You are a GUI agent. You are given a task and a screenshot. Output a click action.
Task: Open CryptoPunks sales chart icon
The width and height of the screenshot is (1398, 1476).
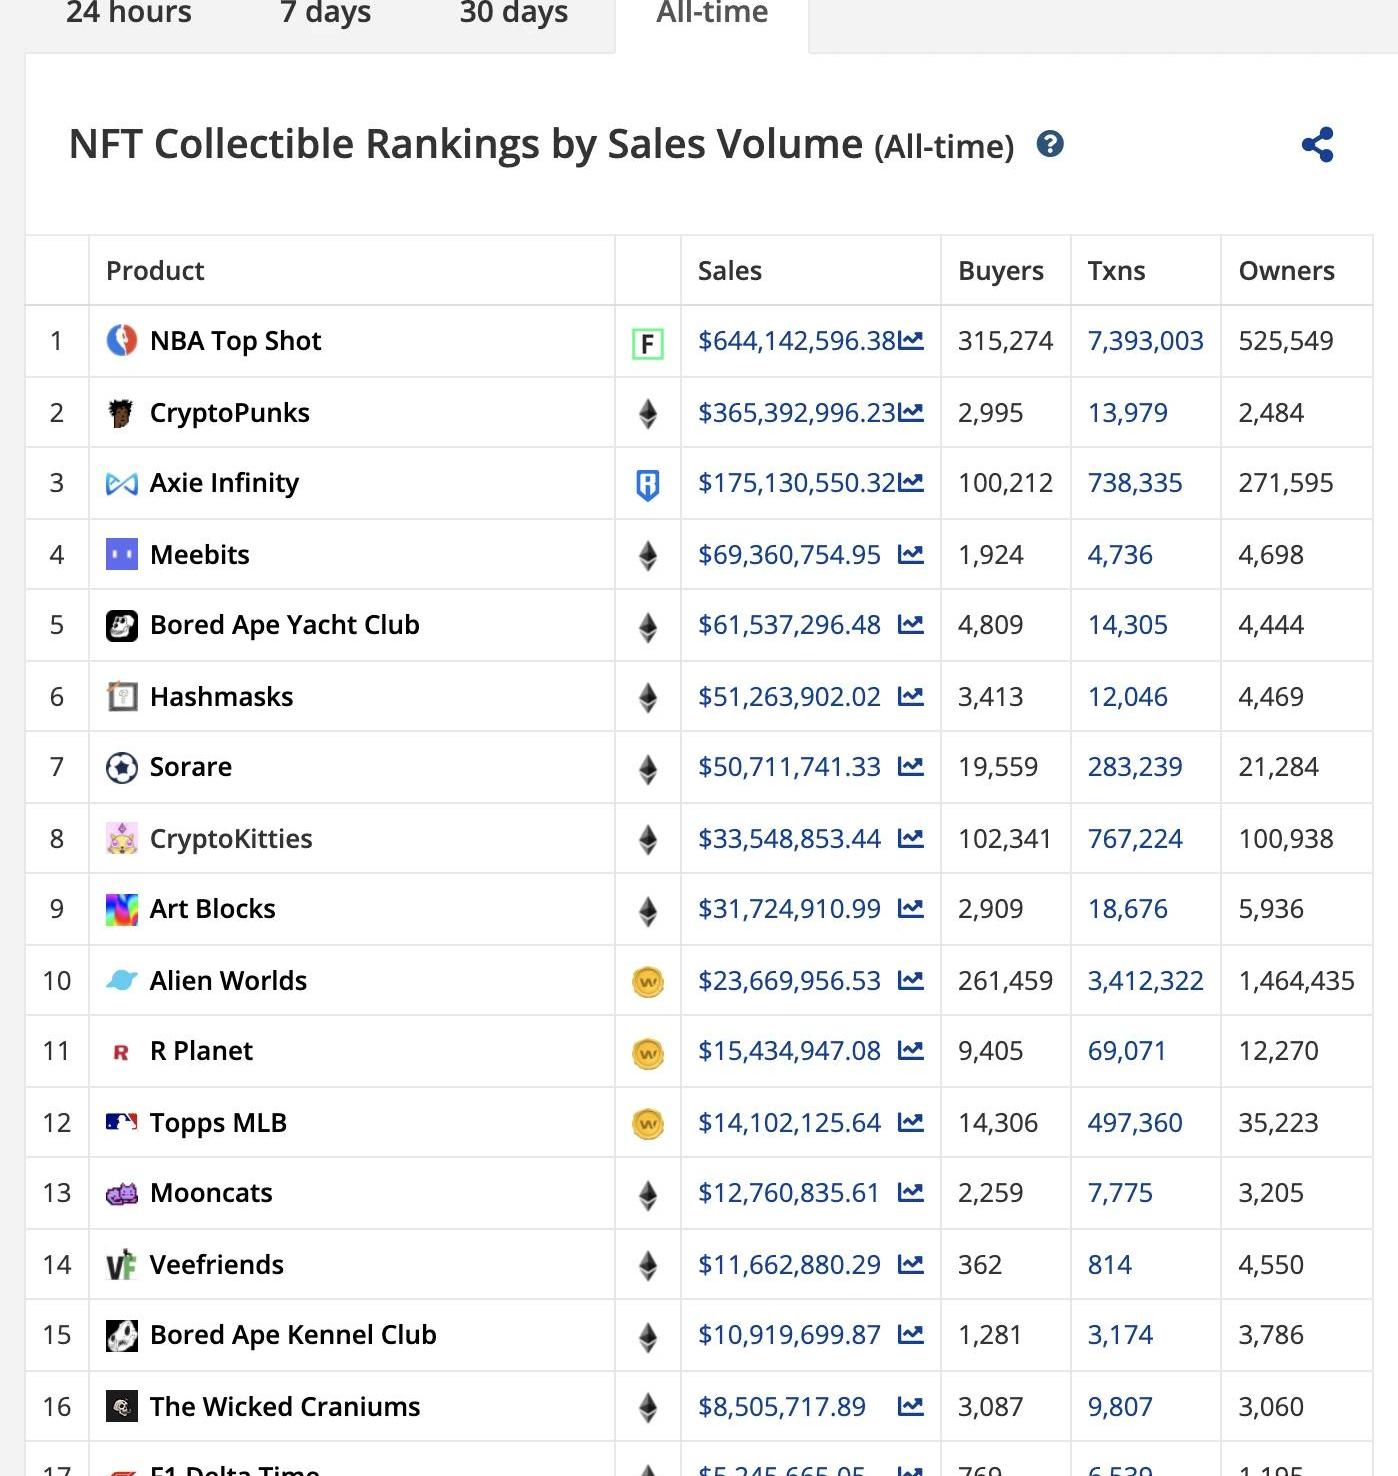tap(911, 413)
